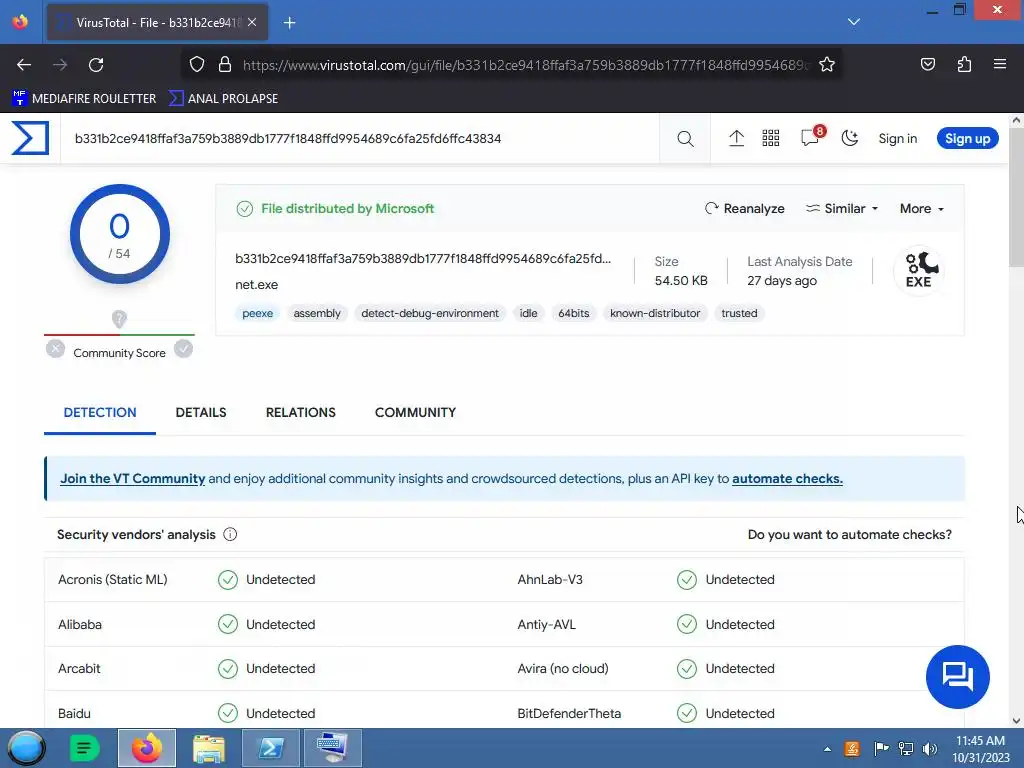
Task: Select the peexe tag
Action: pyautogui.click(x=257, y=313)
